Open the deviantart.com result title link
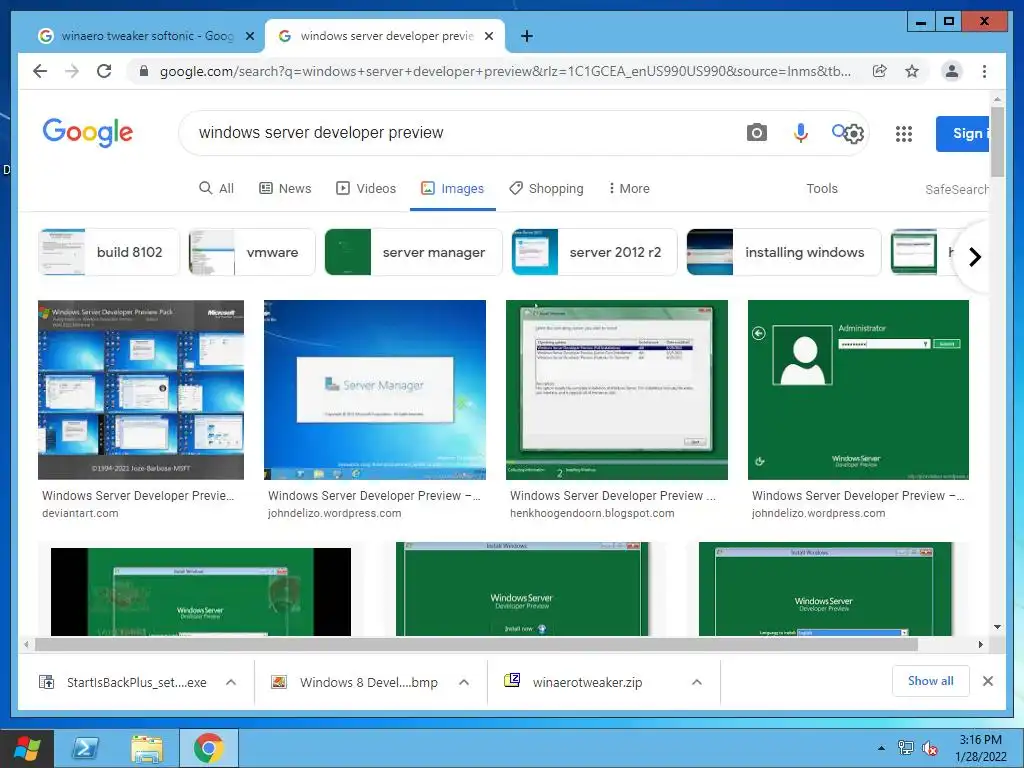 (138, 496)
